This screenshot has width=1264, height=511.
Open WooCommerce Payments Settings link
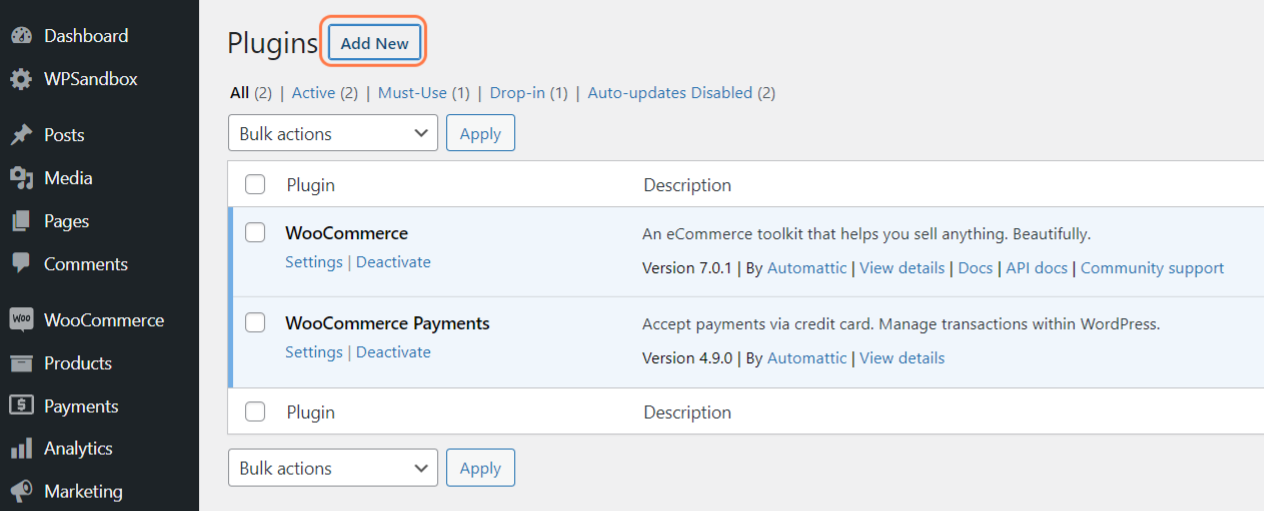314,352
